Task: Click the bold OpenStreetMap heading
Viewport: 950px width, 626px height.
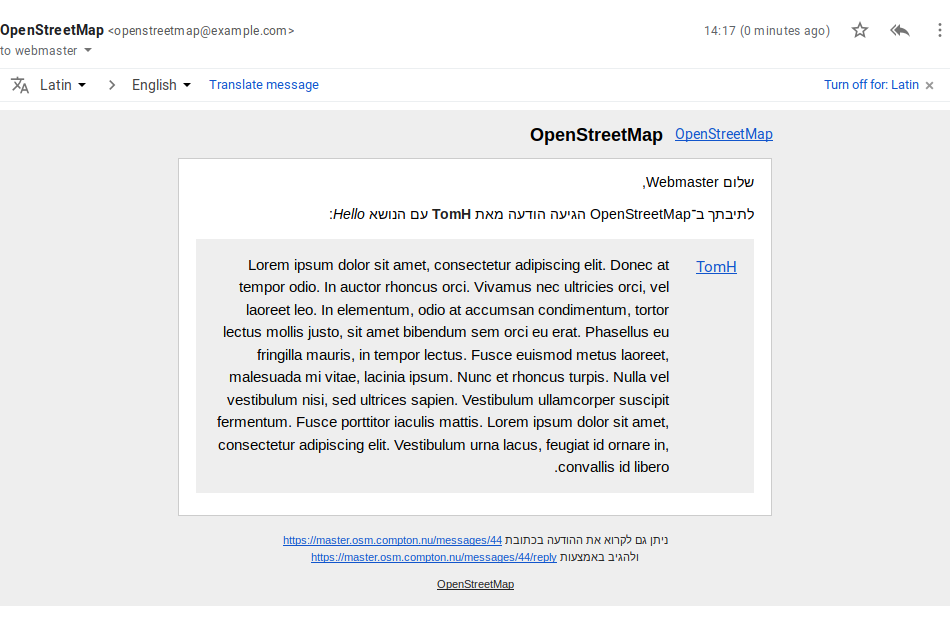Action: pyautogui.click(x=596, y=135)
